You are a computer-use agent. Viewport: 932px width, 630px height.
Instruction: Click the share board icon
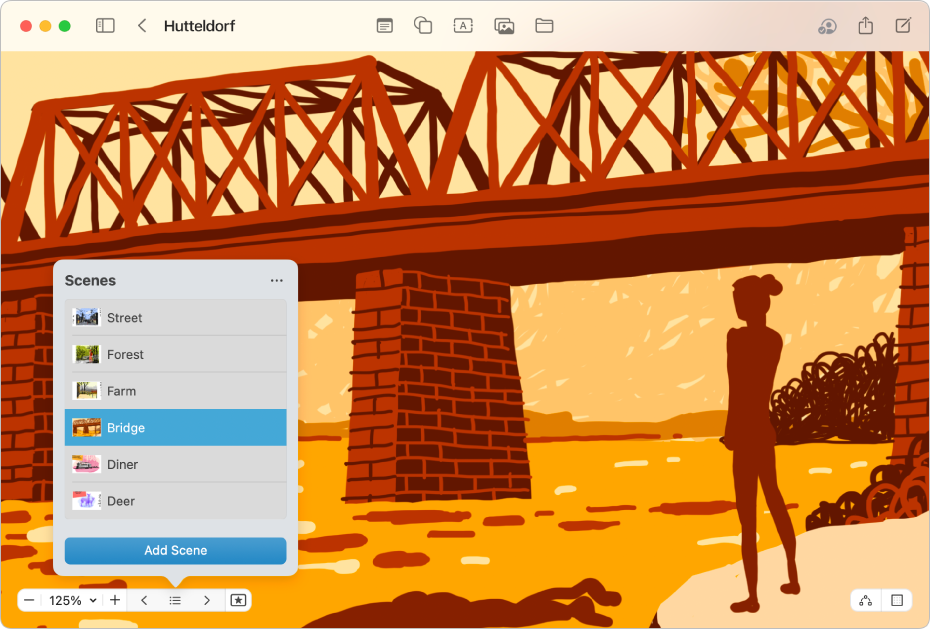click(x=866, y=26)
